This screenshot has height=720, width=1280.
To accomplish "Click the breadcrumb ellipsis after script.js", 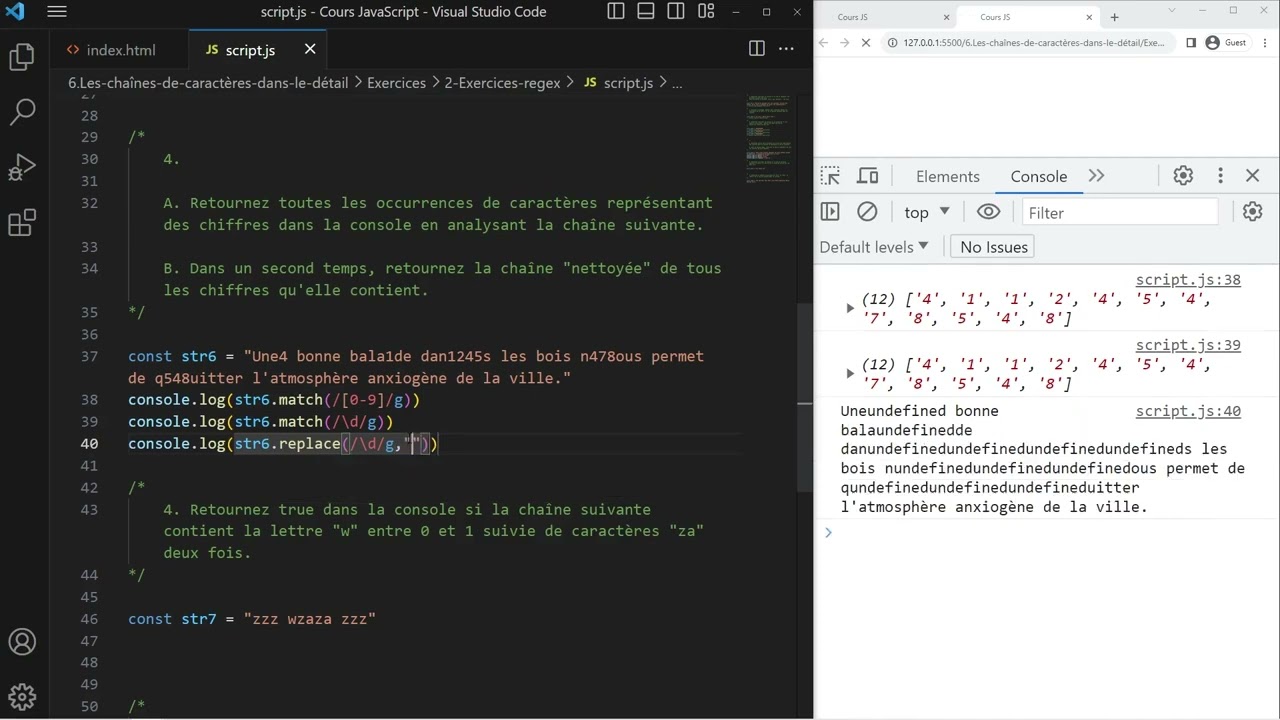I will pos(677,83).
